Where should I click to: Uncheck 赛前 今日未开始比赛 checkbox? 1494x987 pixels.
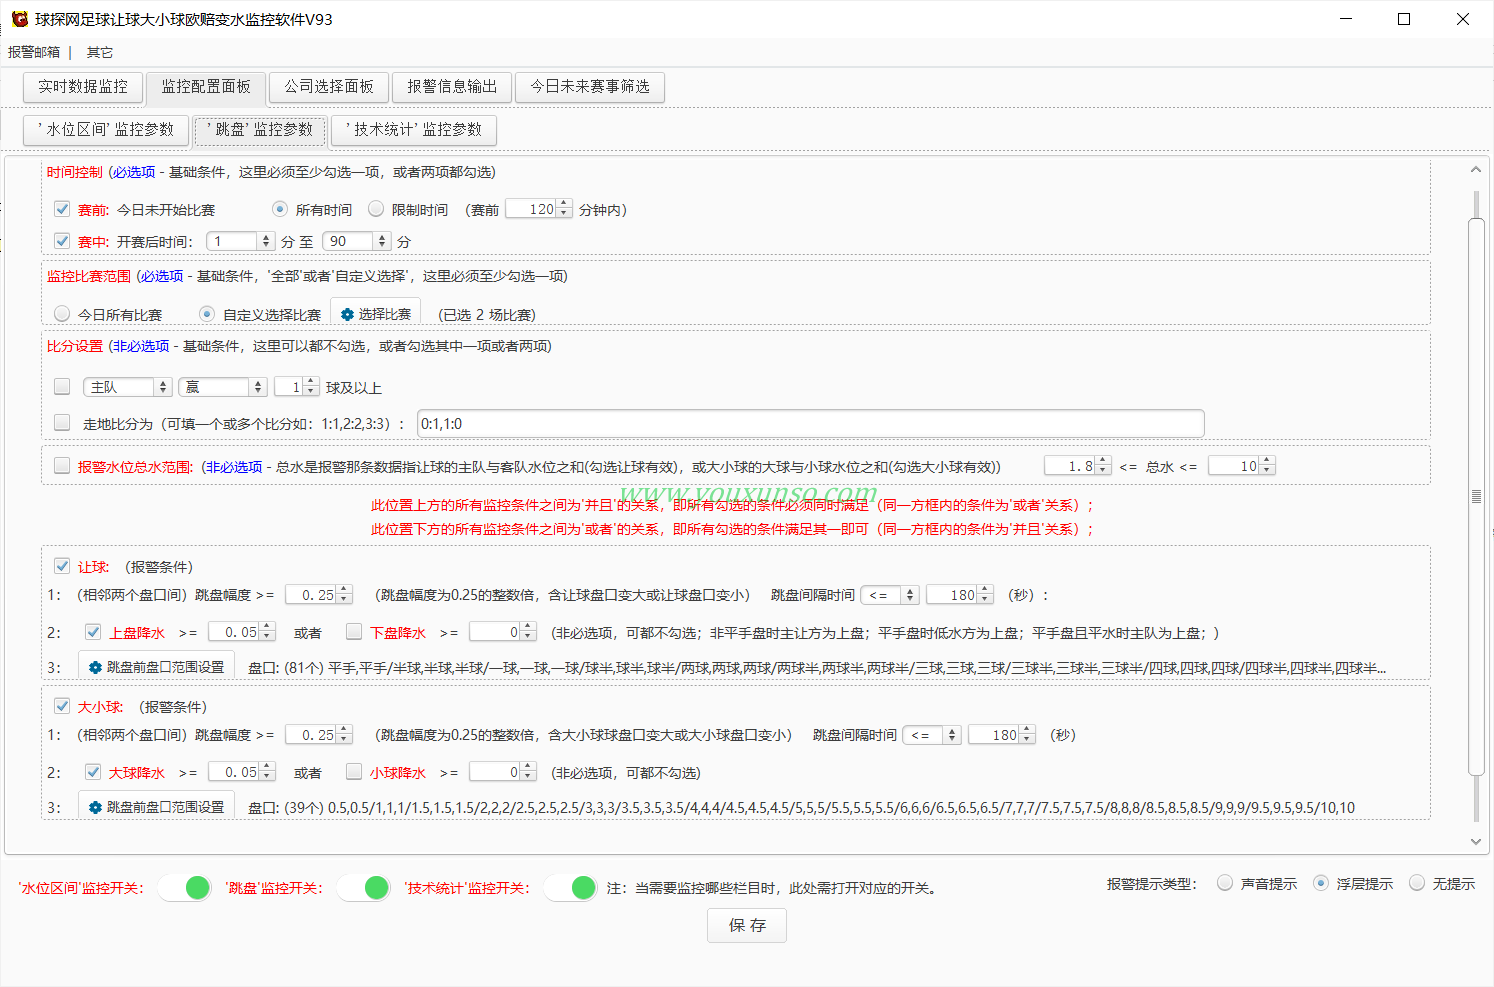point(62,209)
